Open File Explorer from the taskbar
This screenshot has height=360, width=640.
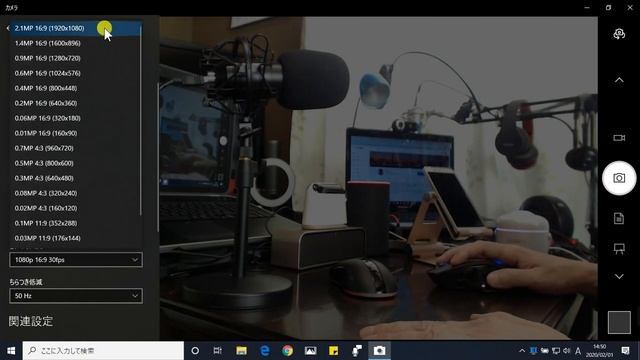(241, 351)
